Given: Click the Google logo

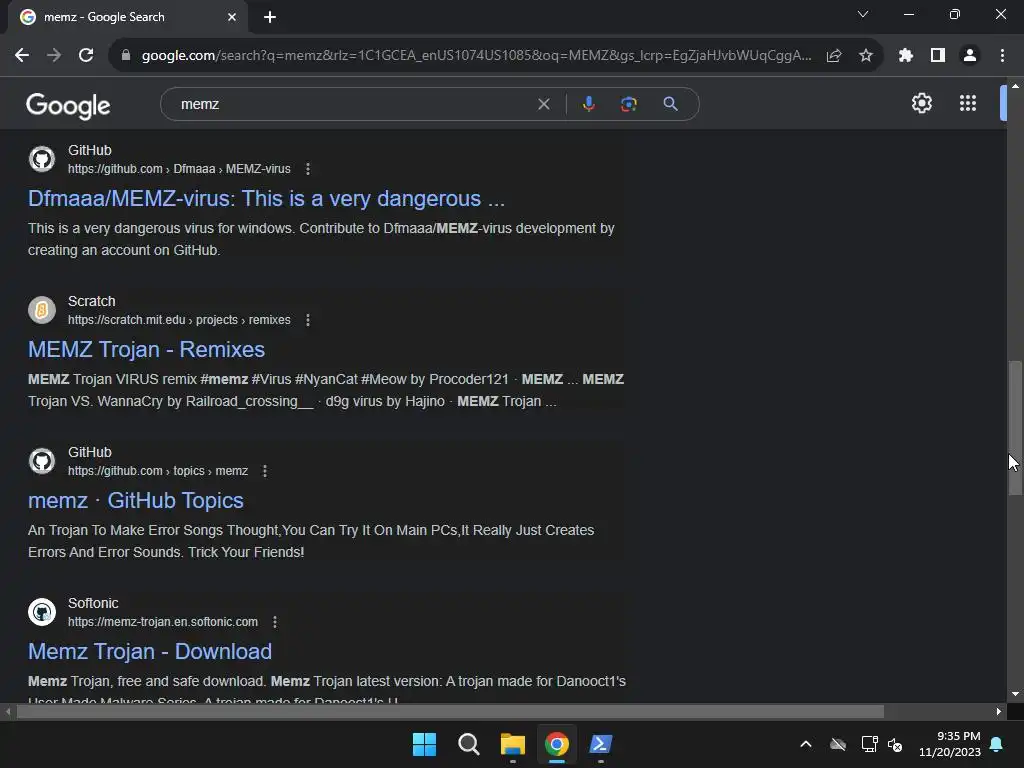Looking at the screenshot, I should click(68, 105).
